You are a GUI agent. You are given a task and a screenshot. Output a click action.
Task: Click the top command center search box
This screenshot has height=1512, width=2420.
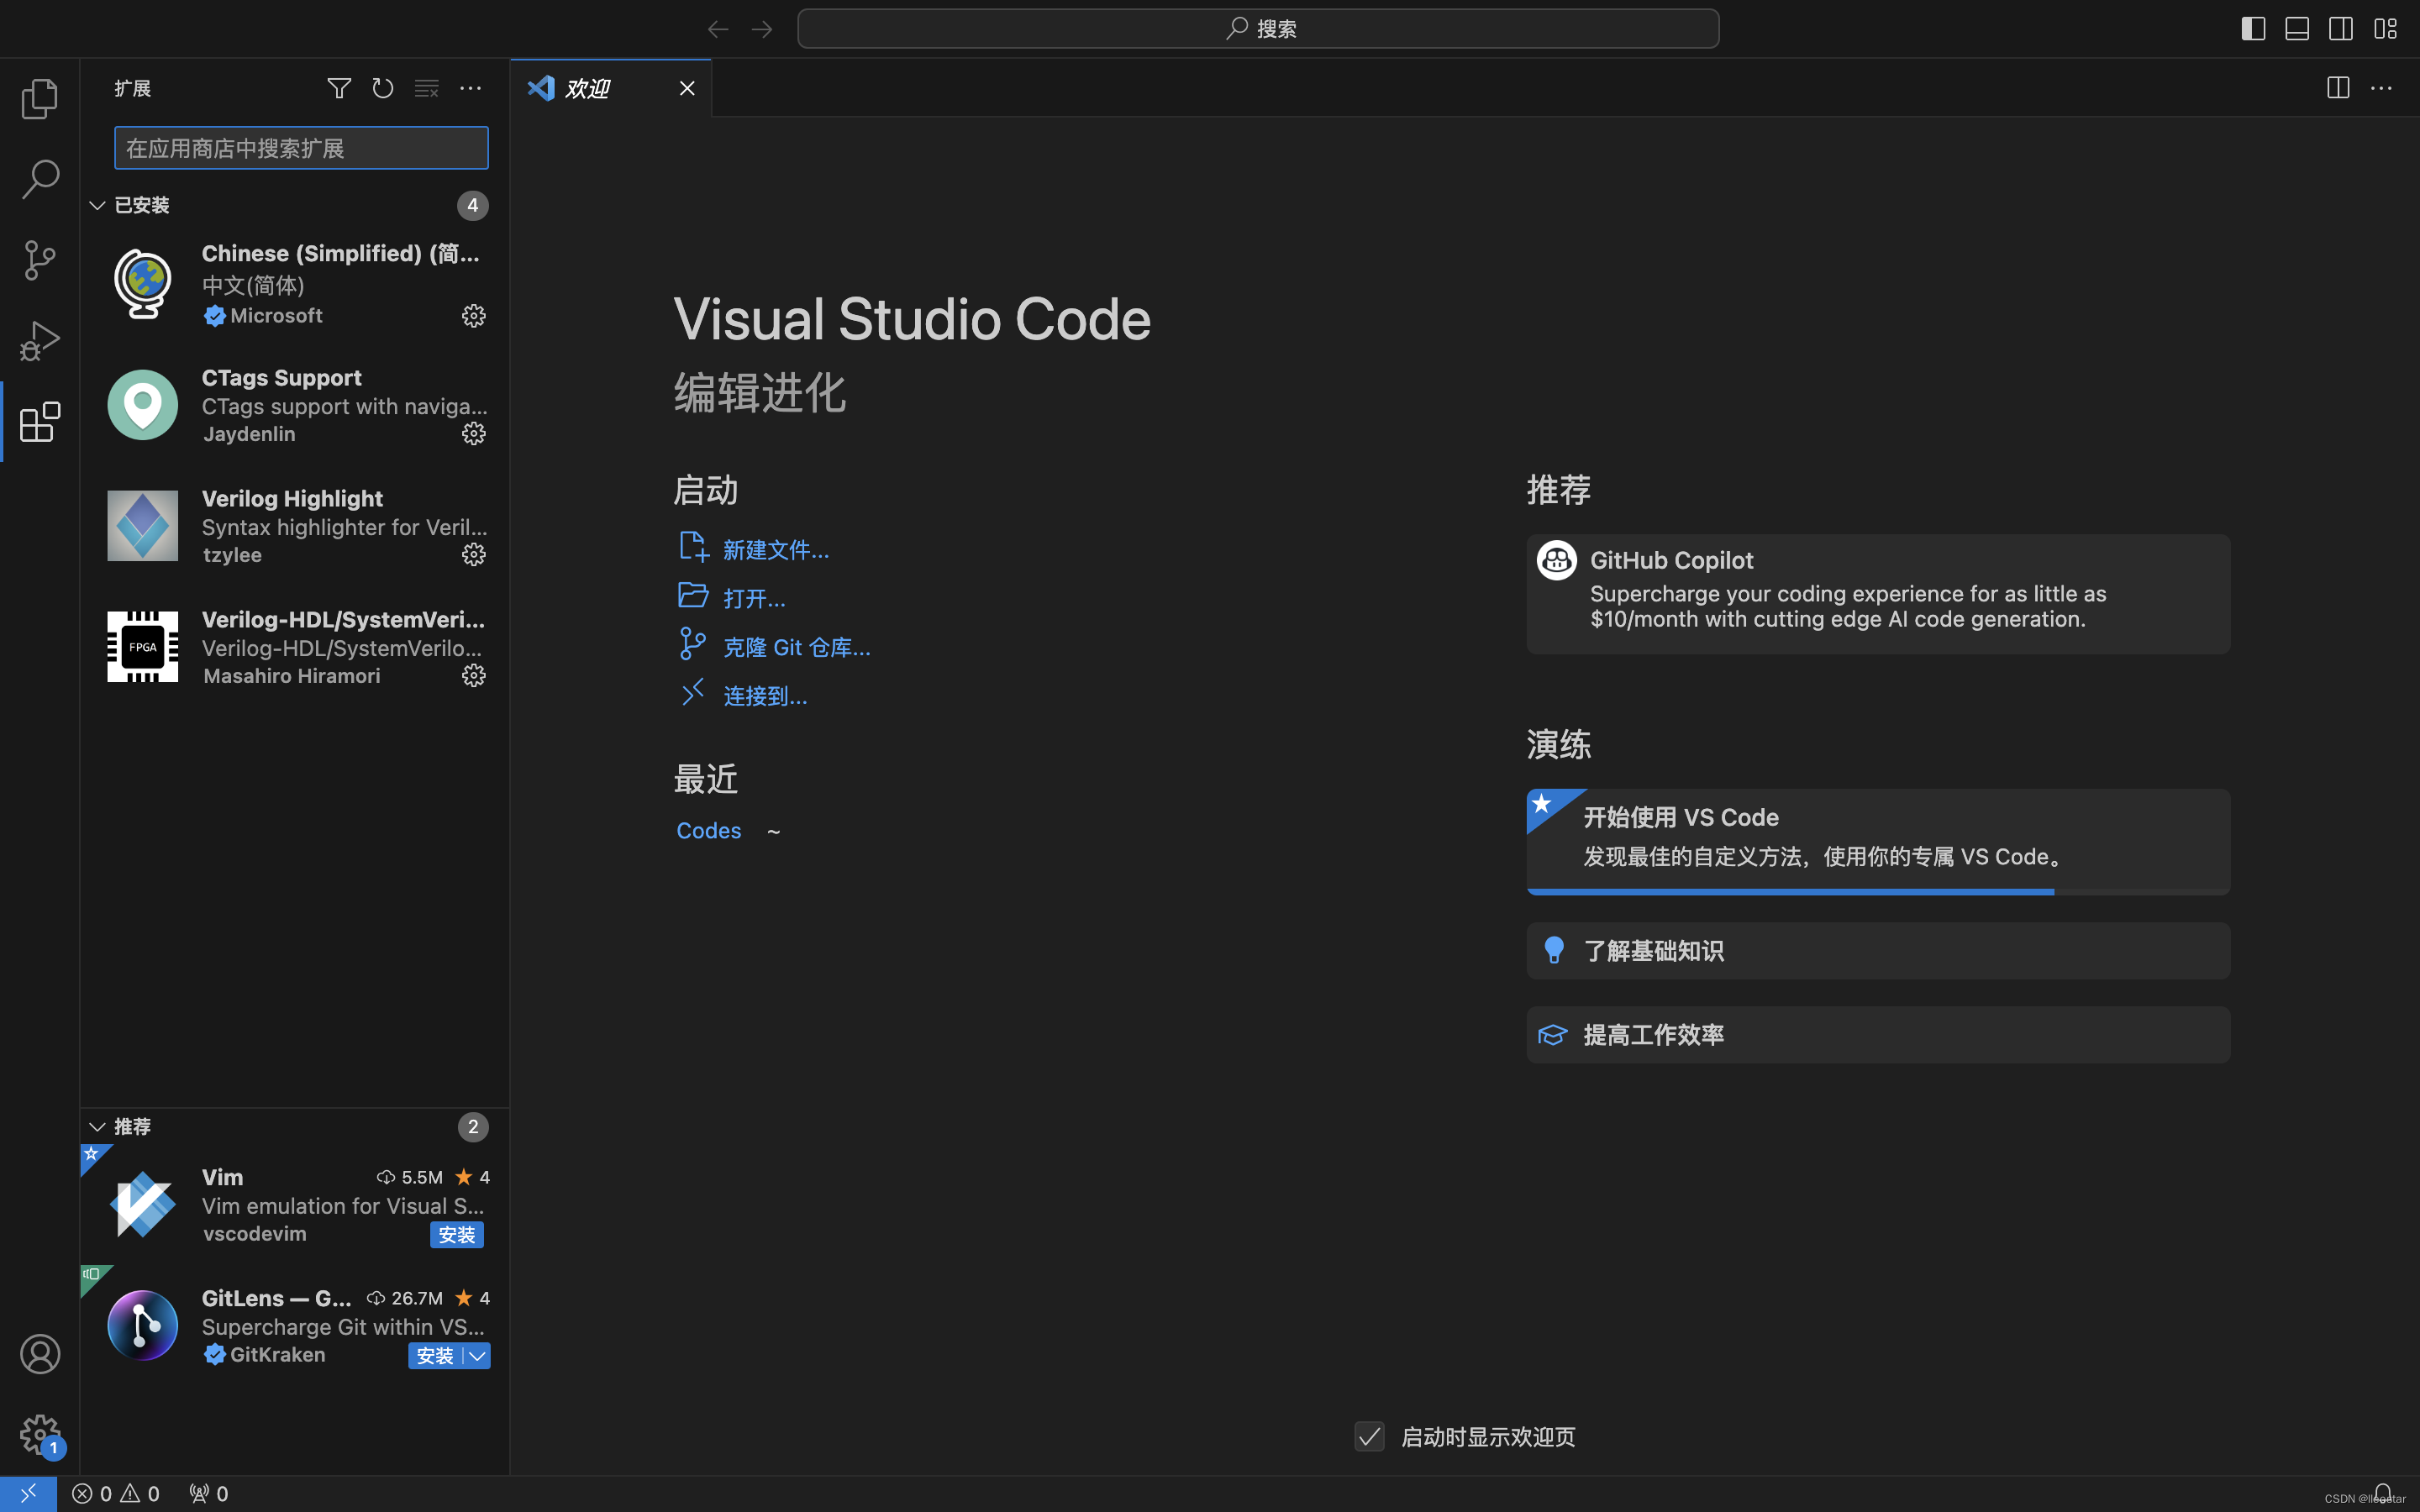click(1258, 29)
